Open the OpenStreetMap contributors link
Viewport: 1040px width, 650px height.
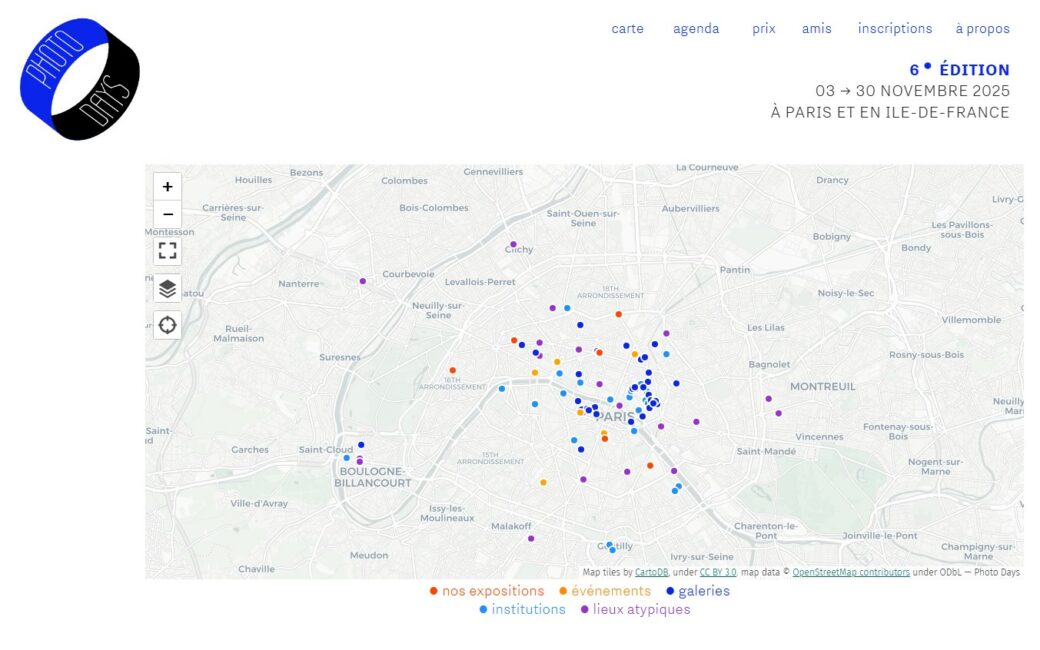[851, 572]
